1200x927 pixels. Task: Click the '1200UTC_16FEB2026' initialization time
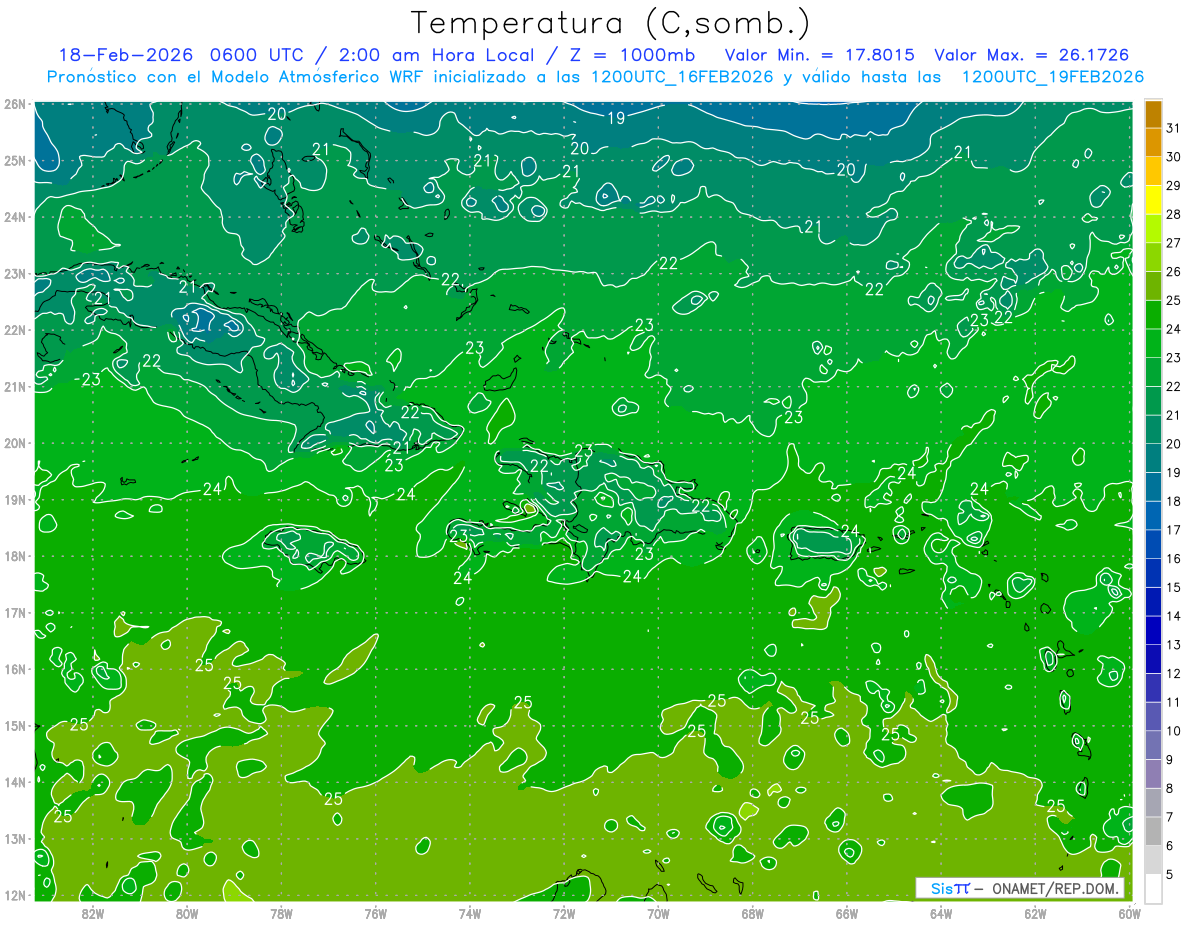[682, 77]
